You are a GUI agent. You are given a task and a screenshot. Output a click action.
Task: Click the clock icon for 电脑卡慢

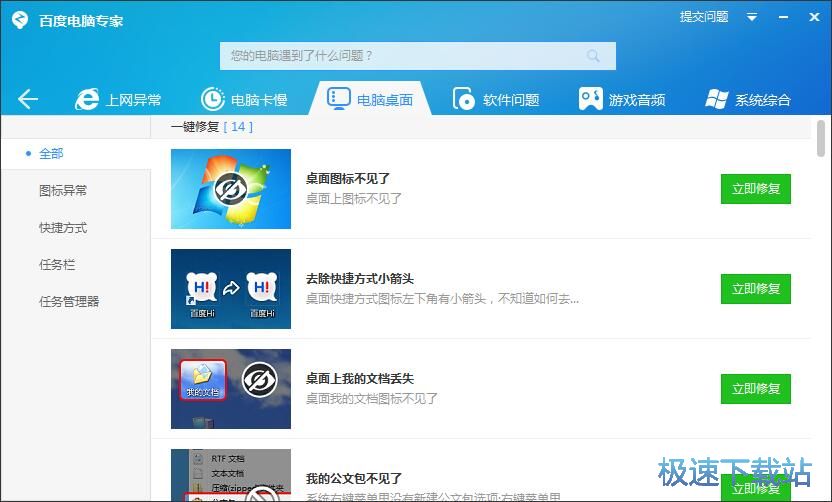pos(213,99)
